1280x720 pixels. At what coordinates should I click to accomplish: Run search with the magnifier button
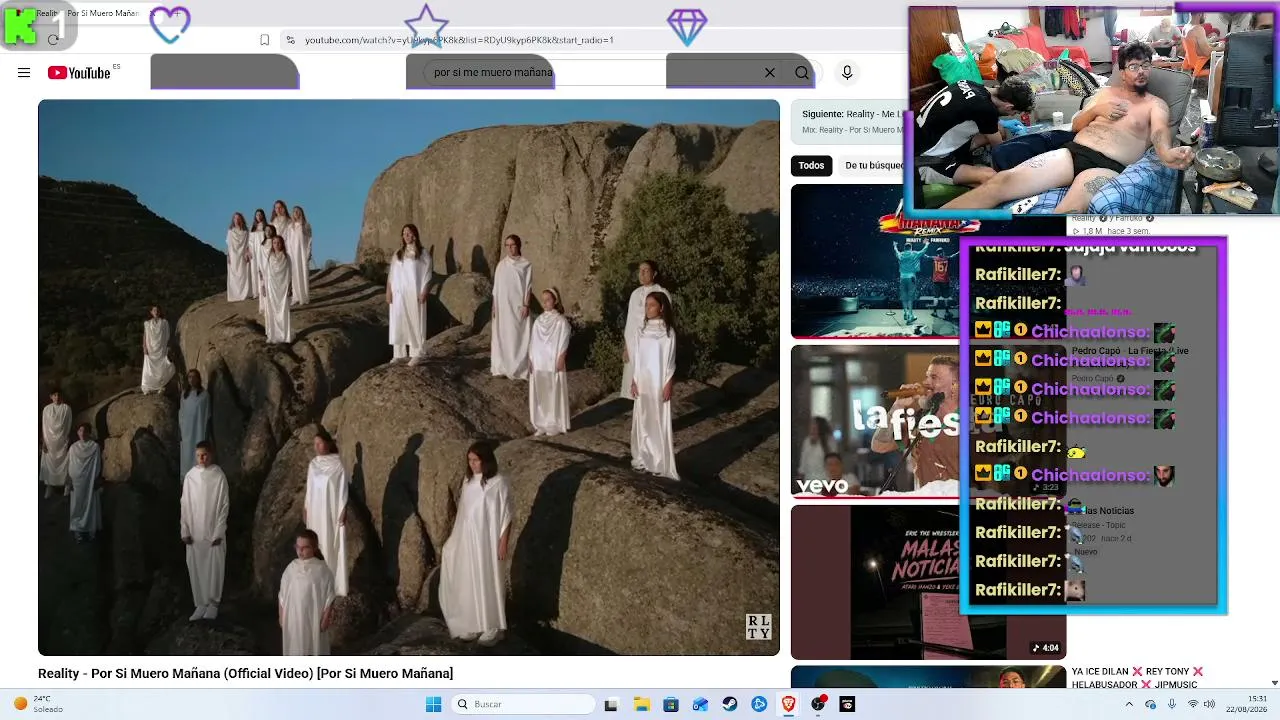801,72
